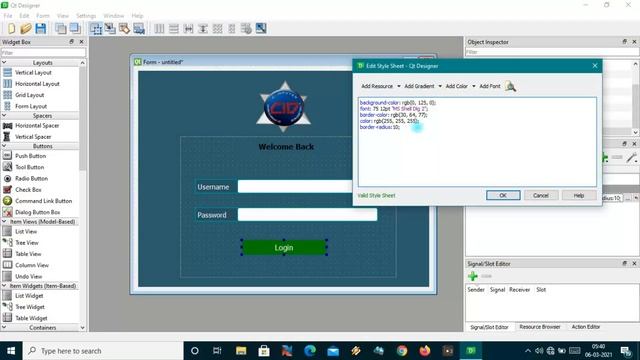Collapse Item Widgets (Item-Based) category

click(x=4, y=286)
